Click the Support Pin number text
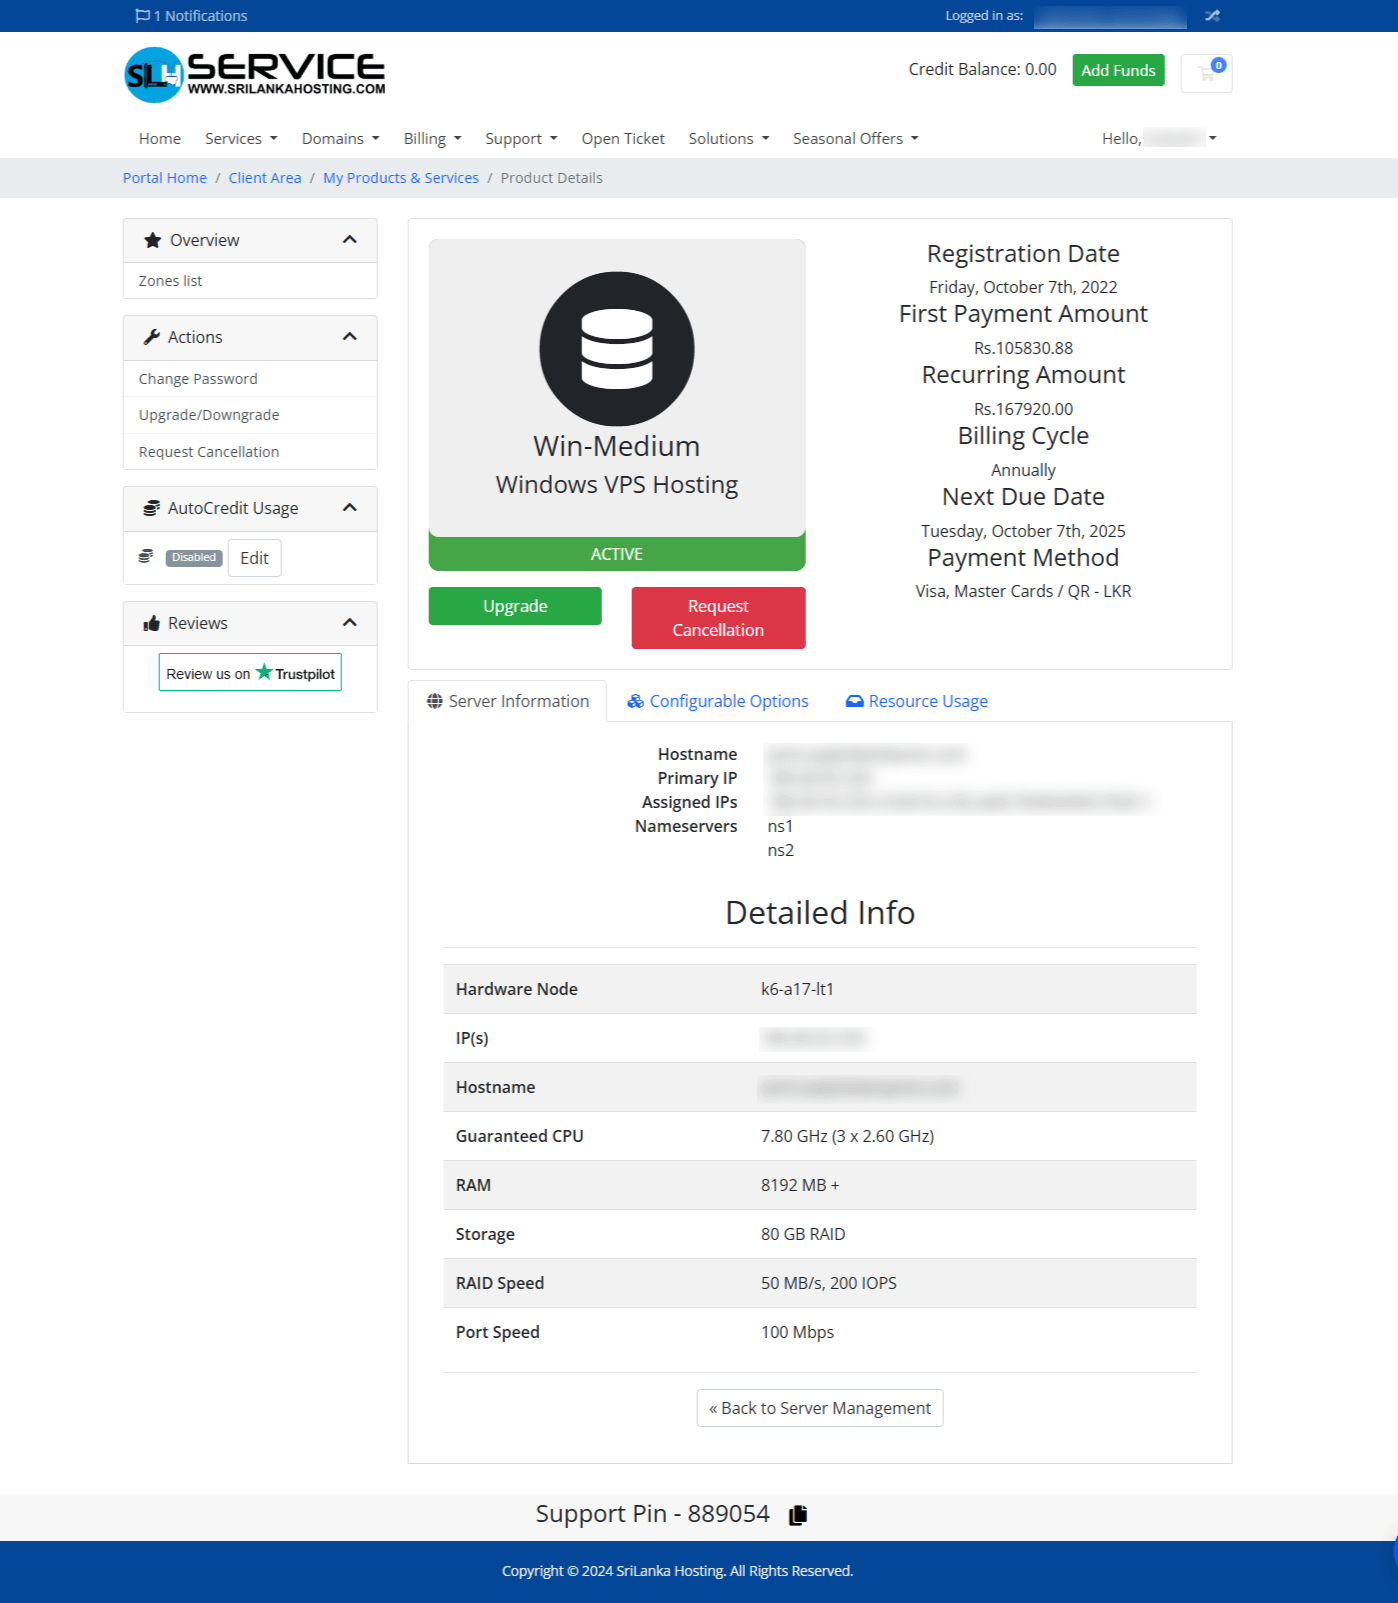This screenshot has width=1398, height=1603. tap(653, 1514)
